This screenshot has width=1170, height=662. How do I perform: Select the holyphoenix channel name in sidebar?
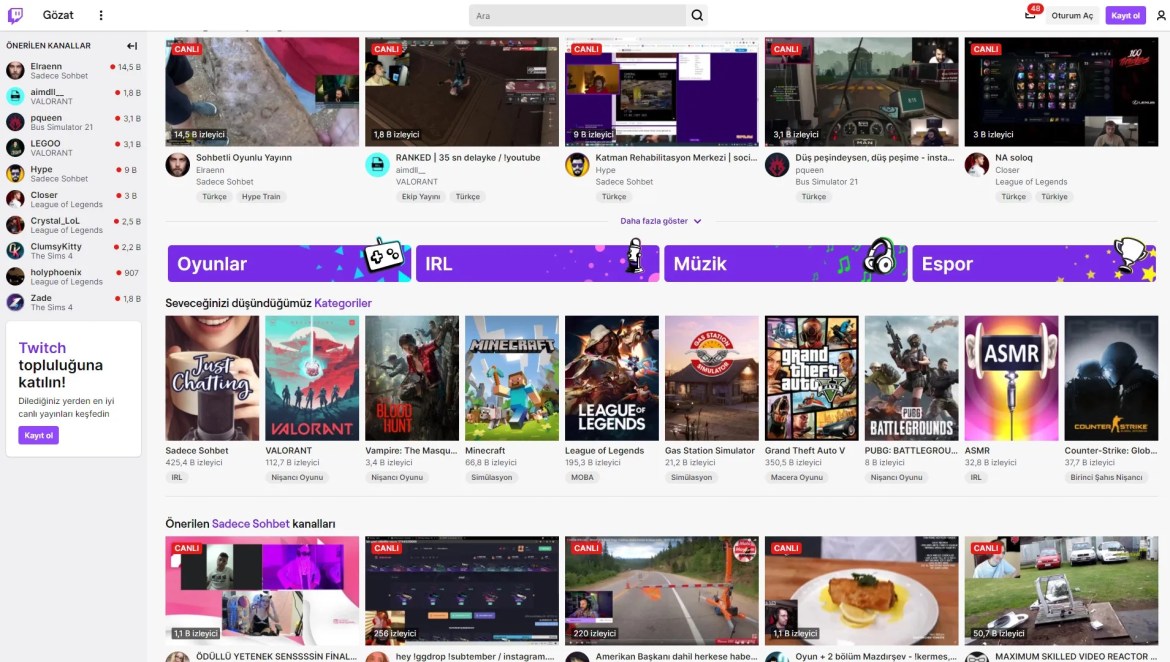coord(56,272)
